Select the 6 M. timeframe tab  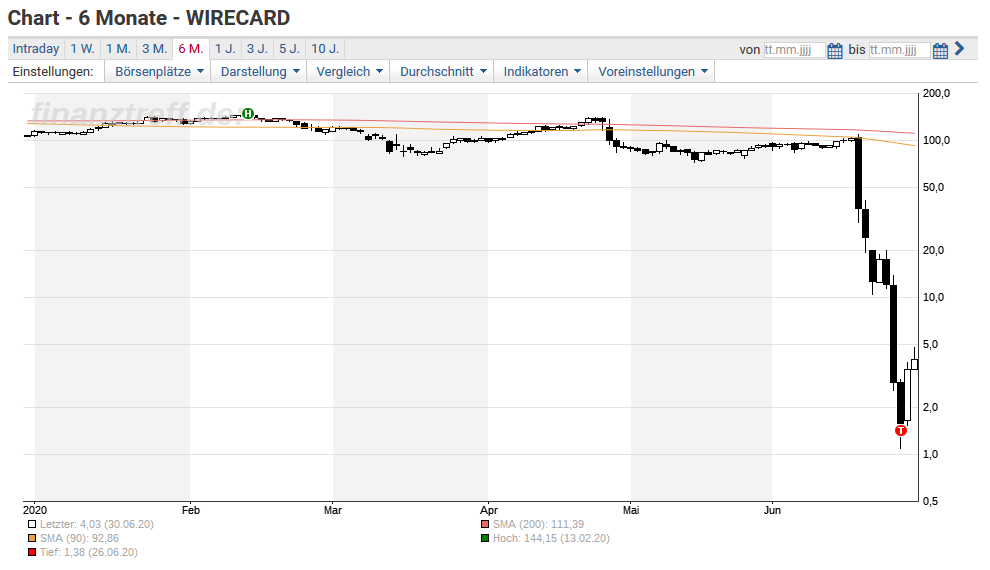(191, 49)
